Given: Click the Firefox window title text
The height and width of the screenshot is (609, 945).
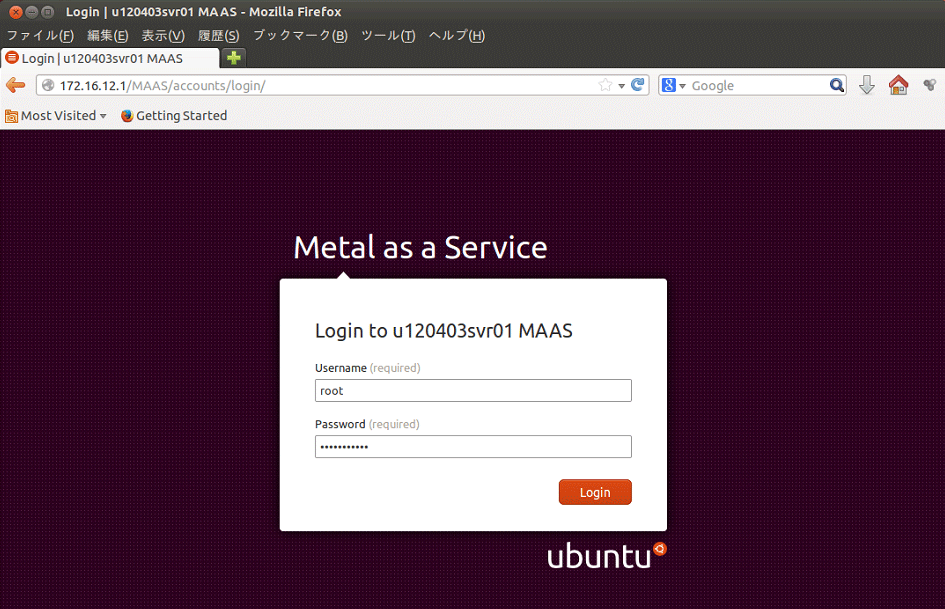Looking at the screenshot, I should tap(204, 12).
